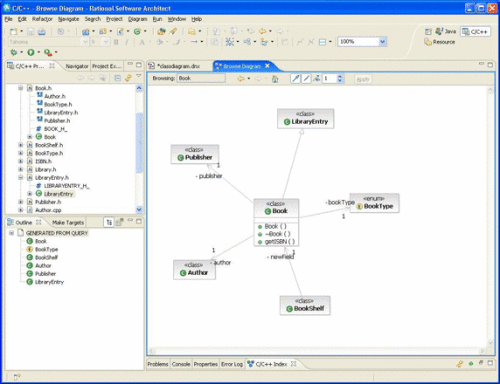
Task: Click the Link with Editor icon
Action: click(128, 78)
